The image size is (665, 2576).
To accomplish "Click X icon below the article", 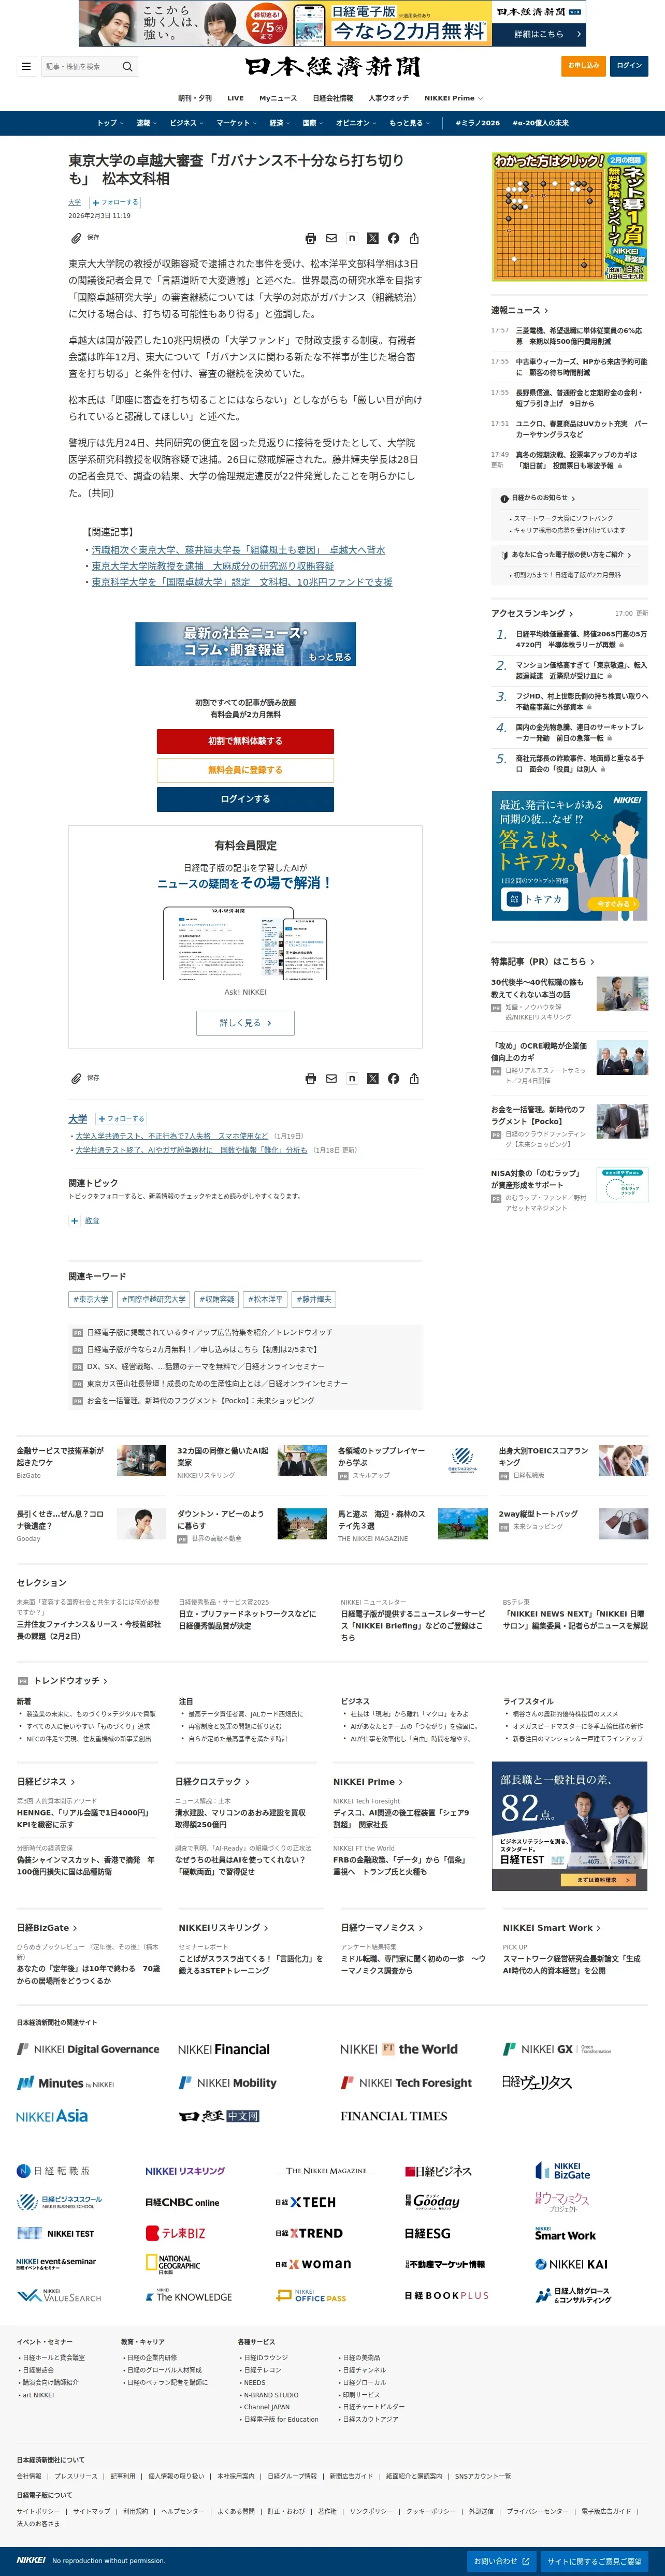I will click(373, 1079).
